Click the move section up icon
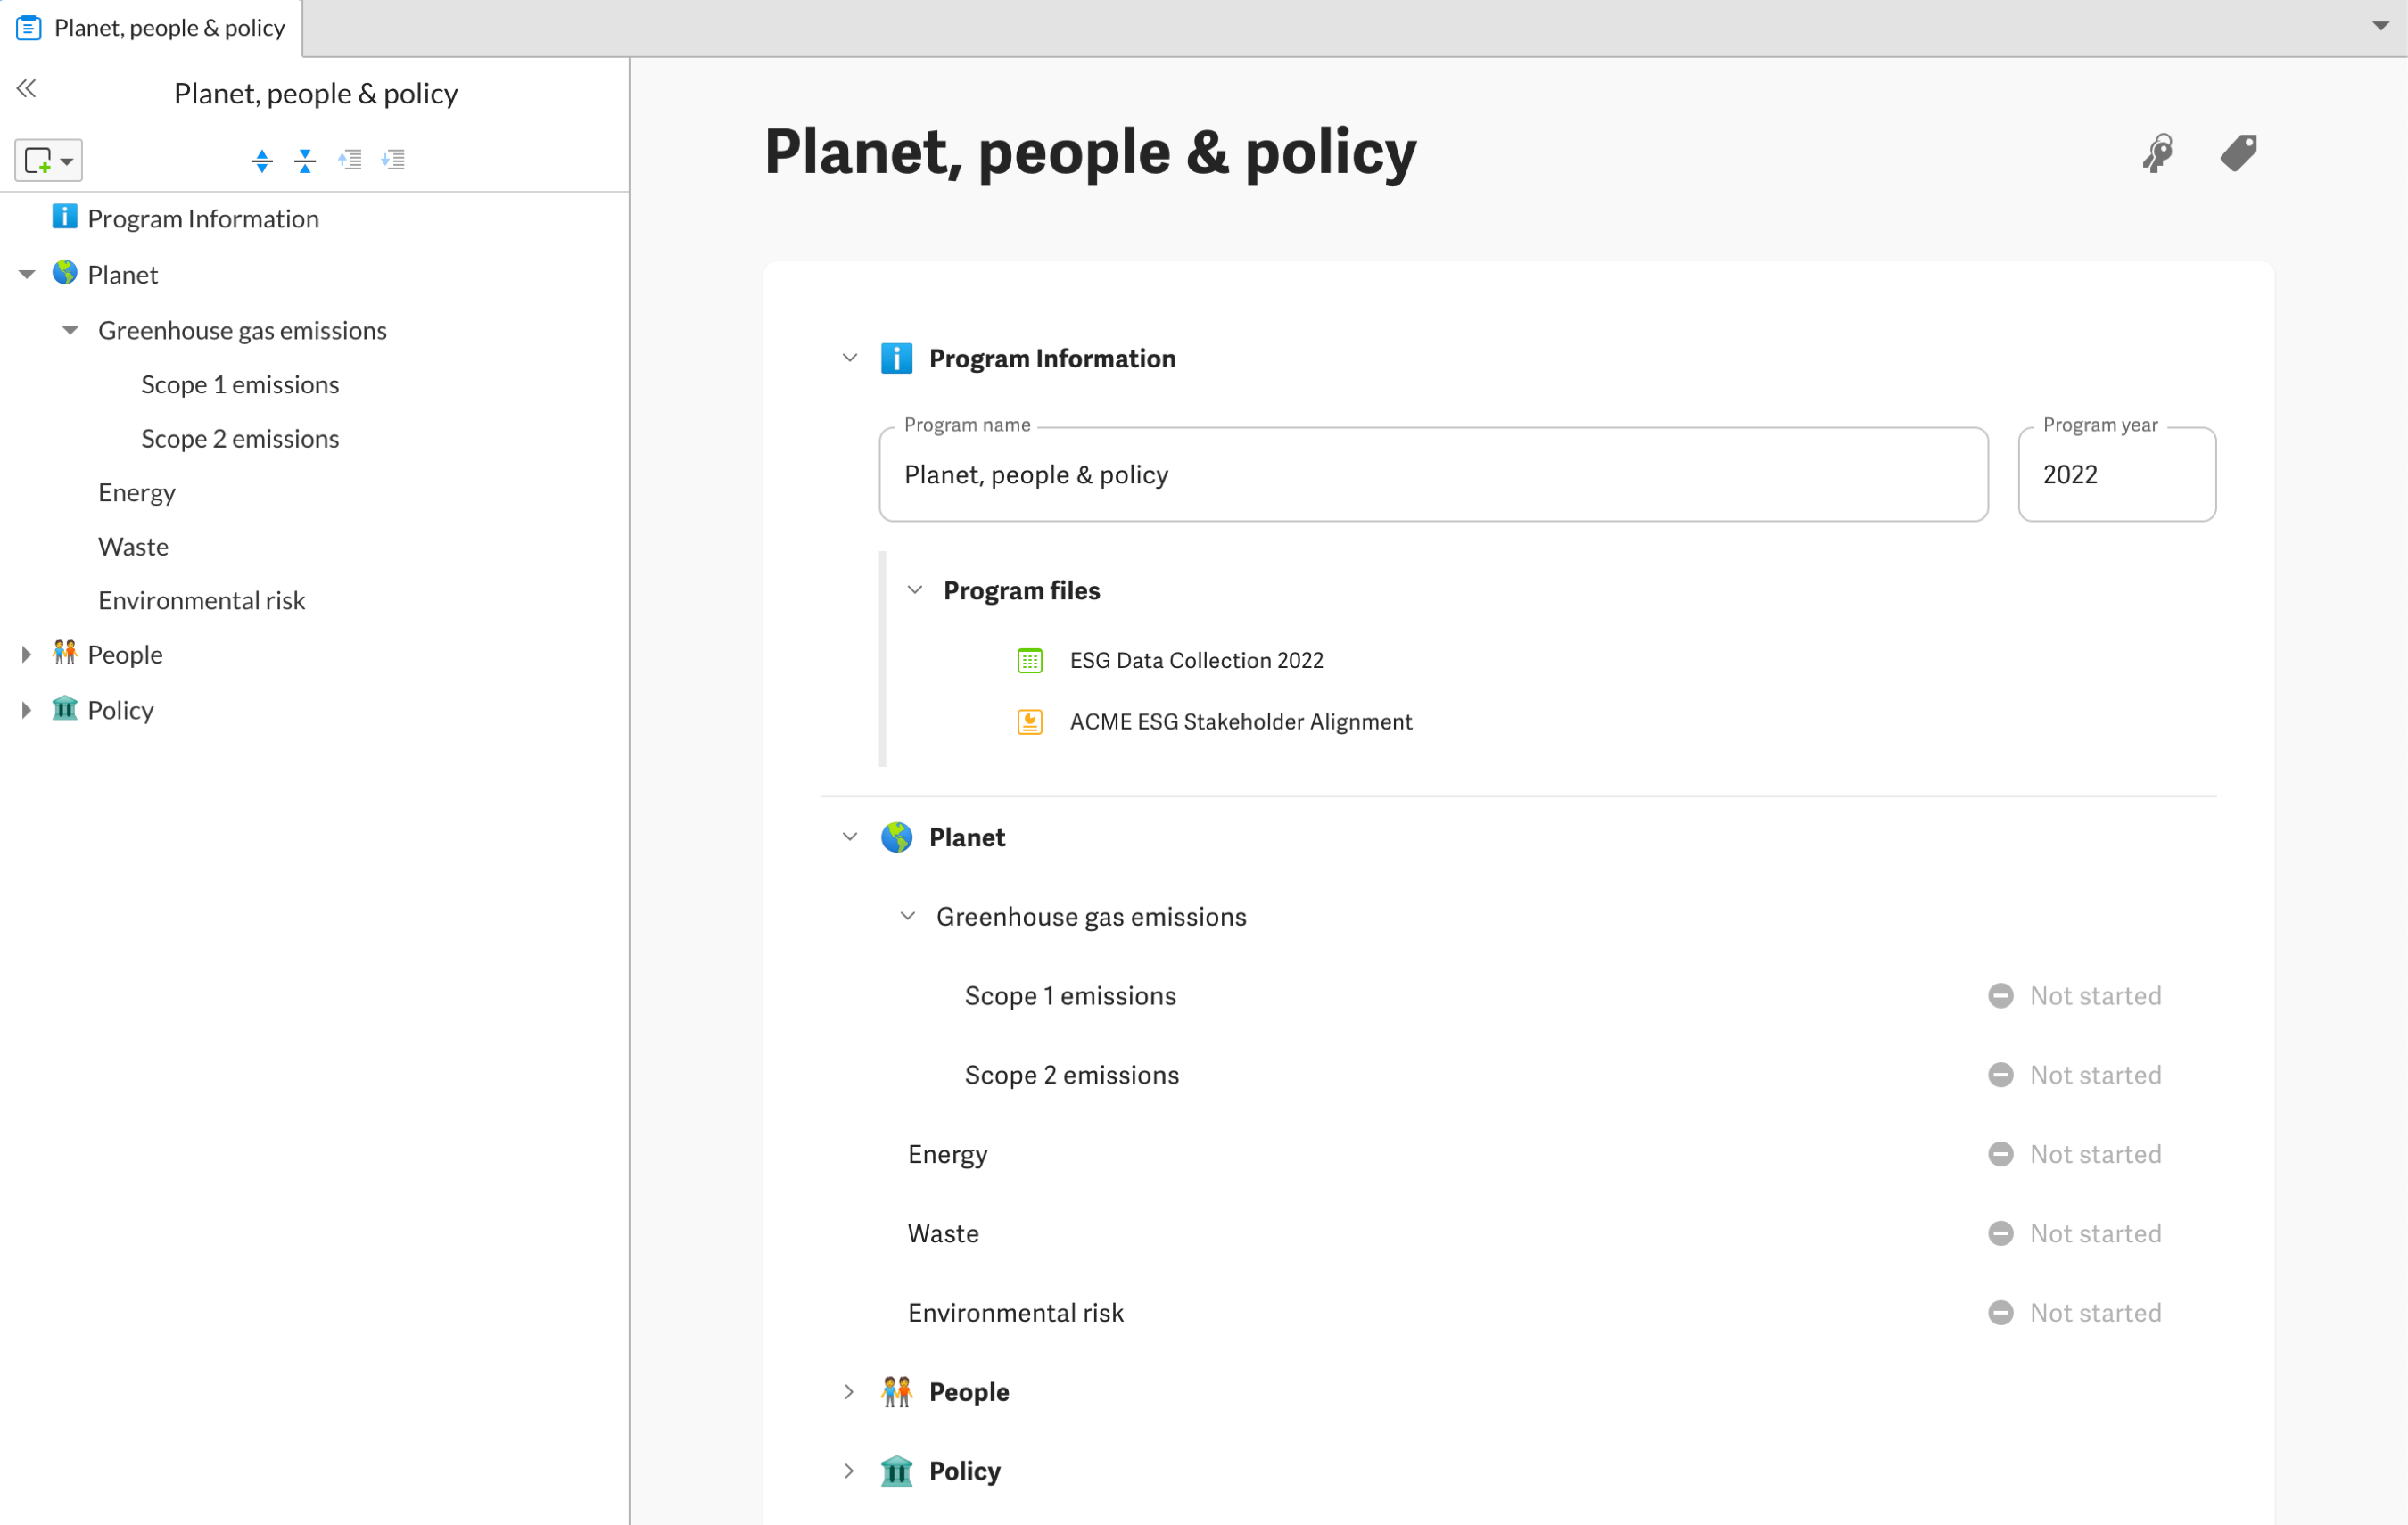This screenshot has width=2408, height=1525. [x=349, y=160]
